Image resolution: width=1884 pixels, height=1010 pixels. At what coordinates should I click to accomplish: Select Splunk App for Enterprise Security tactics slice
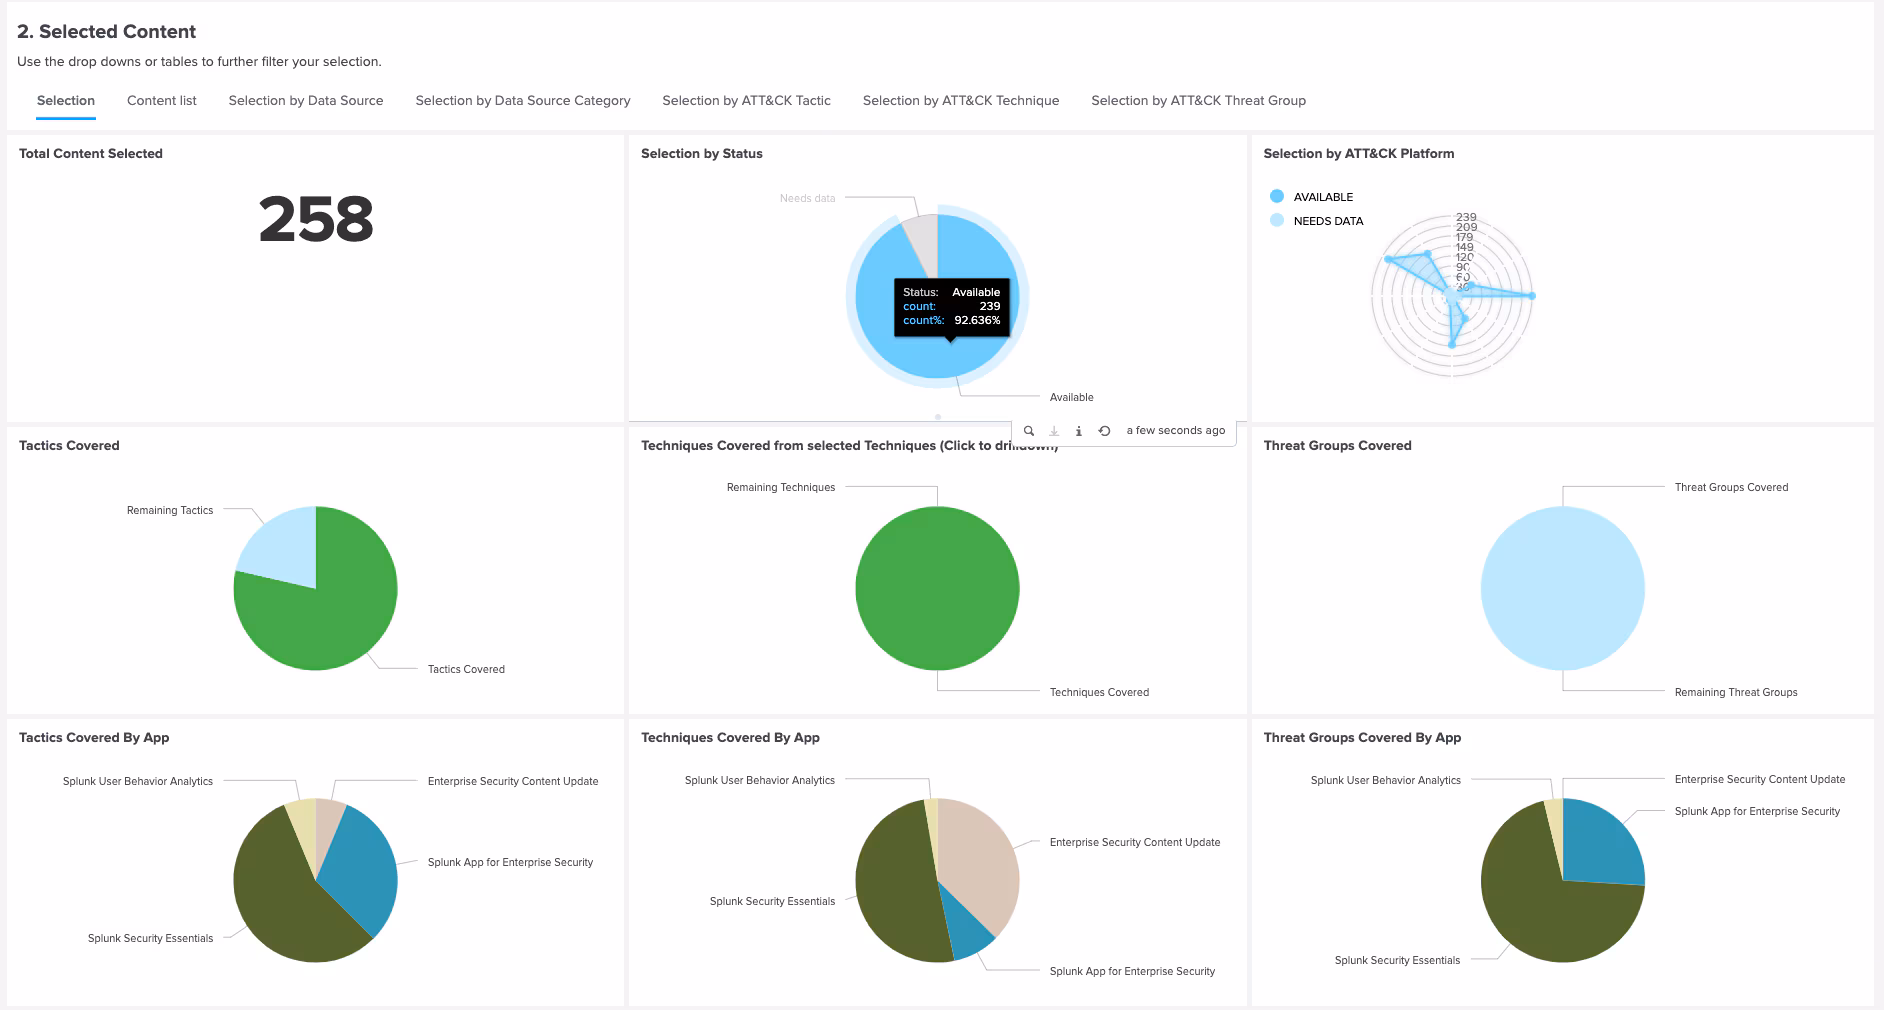362,872
